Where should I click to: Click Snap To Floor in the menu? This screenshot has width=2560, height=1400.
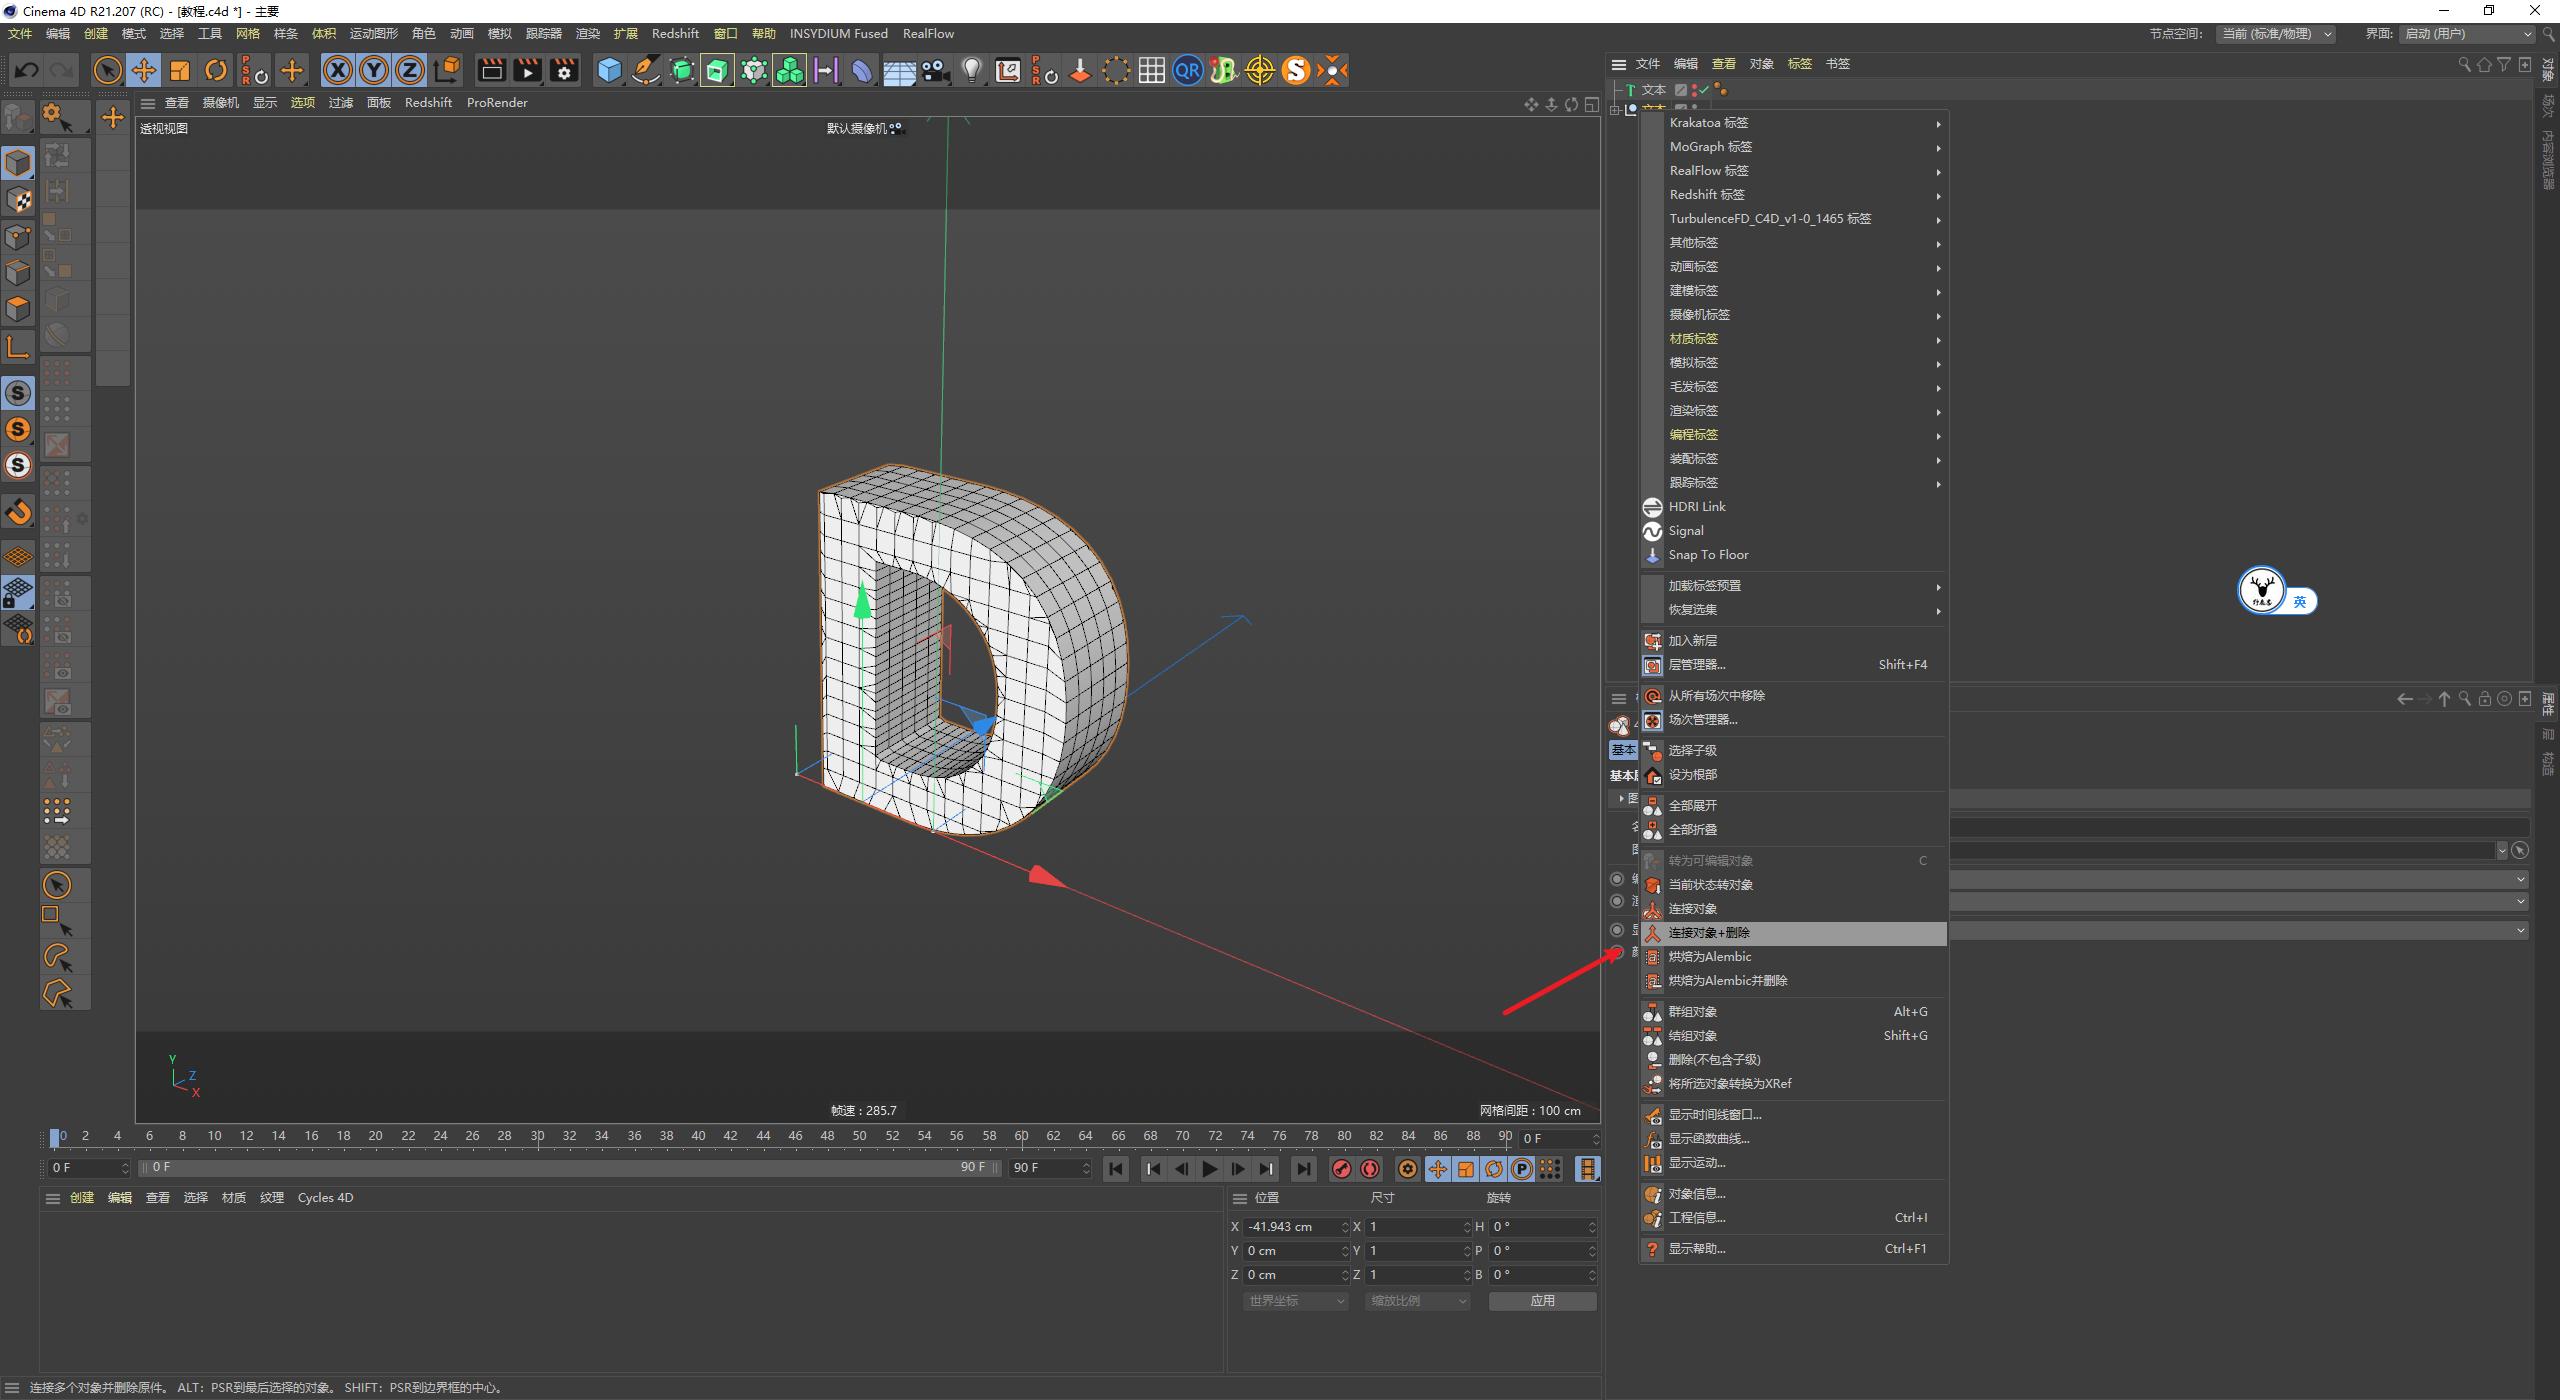[1709, 554]
